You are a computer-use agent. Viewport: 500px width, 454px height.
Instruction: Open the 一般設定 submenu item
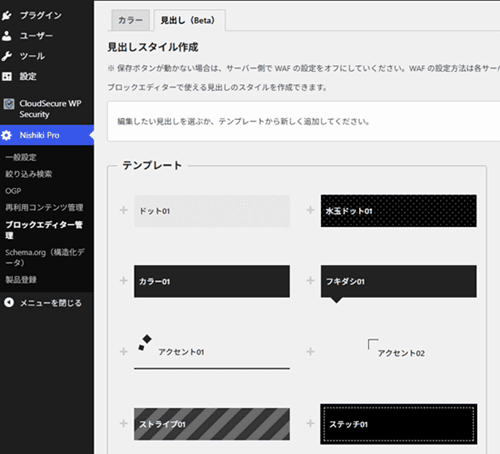coord(21,157)
